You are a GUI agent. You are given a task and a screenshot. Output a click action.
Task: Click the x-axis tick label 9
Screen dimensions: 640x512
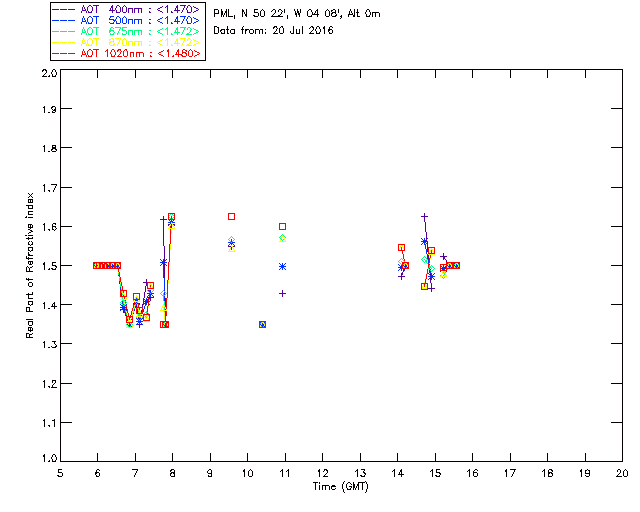pos(210,473)
